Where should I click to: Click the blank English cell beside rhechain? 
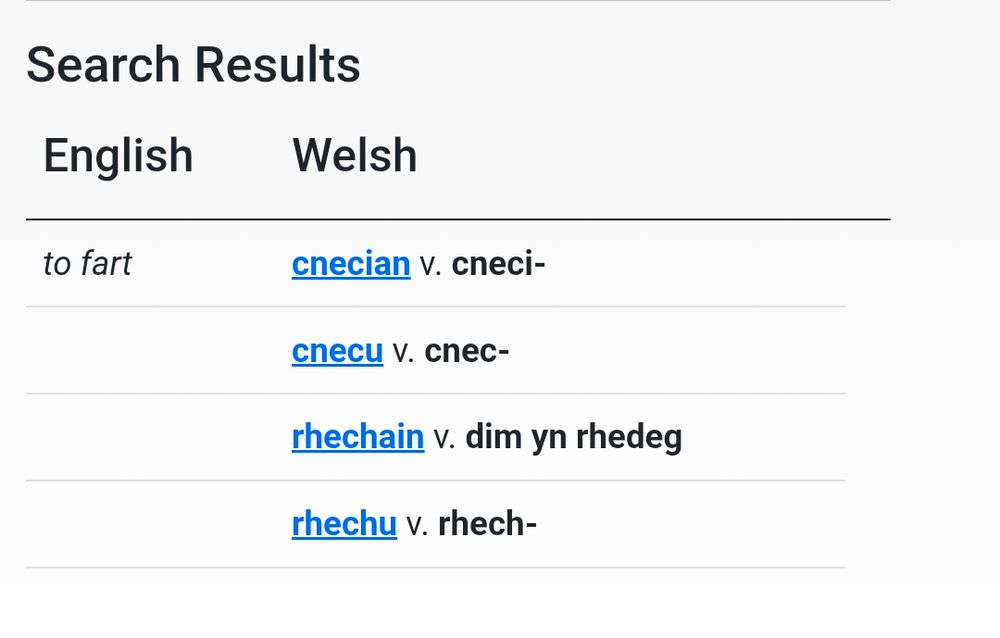point(150,437)
